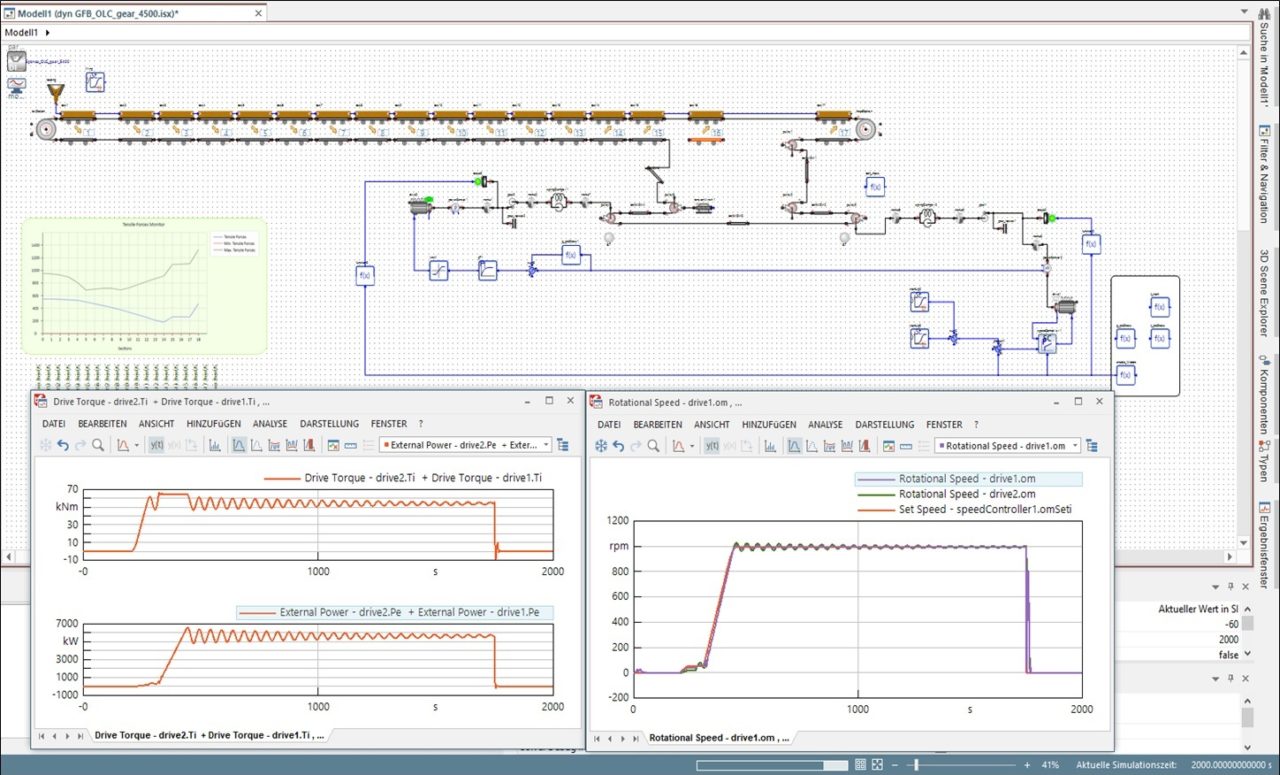
Task: Toggle the 'false' value in the properties panel
Action: pyautogui.click(x=1230, y=654)
